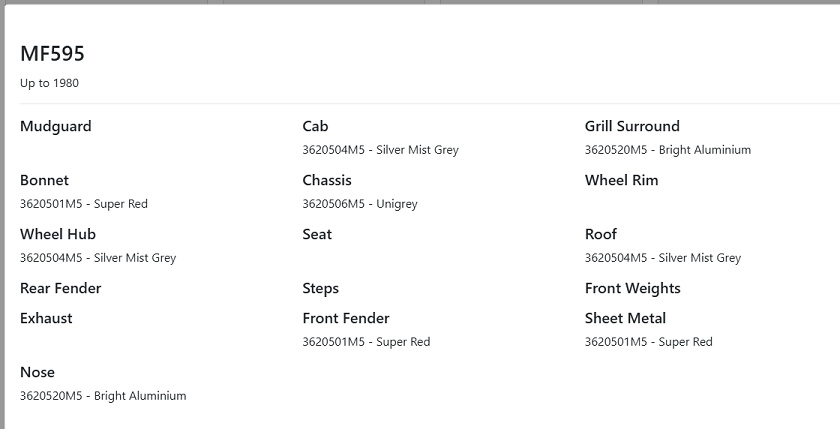The height and width of the screenshot is (429, 840).
Task: Click the Bonnet part label
Action: (x=44, y=180)
